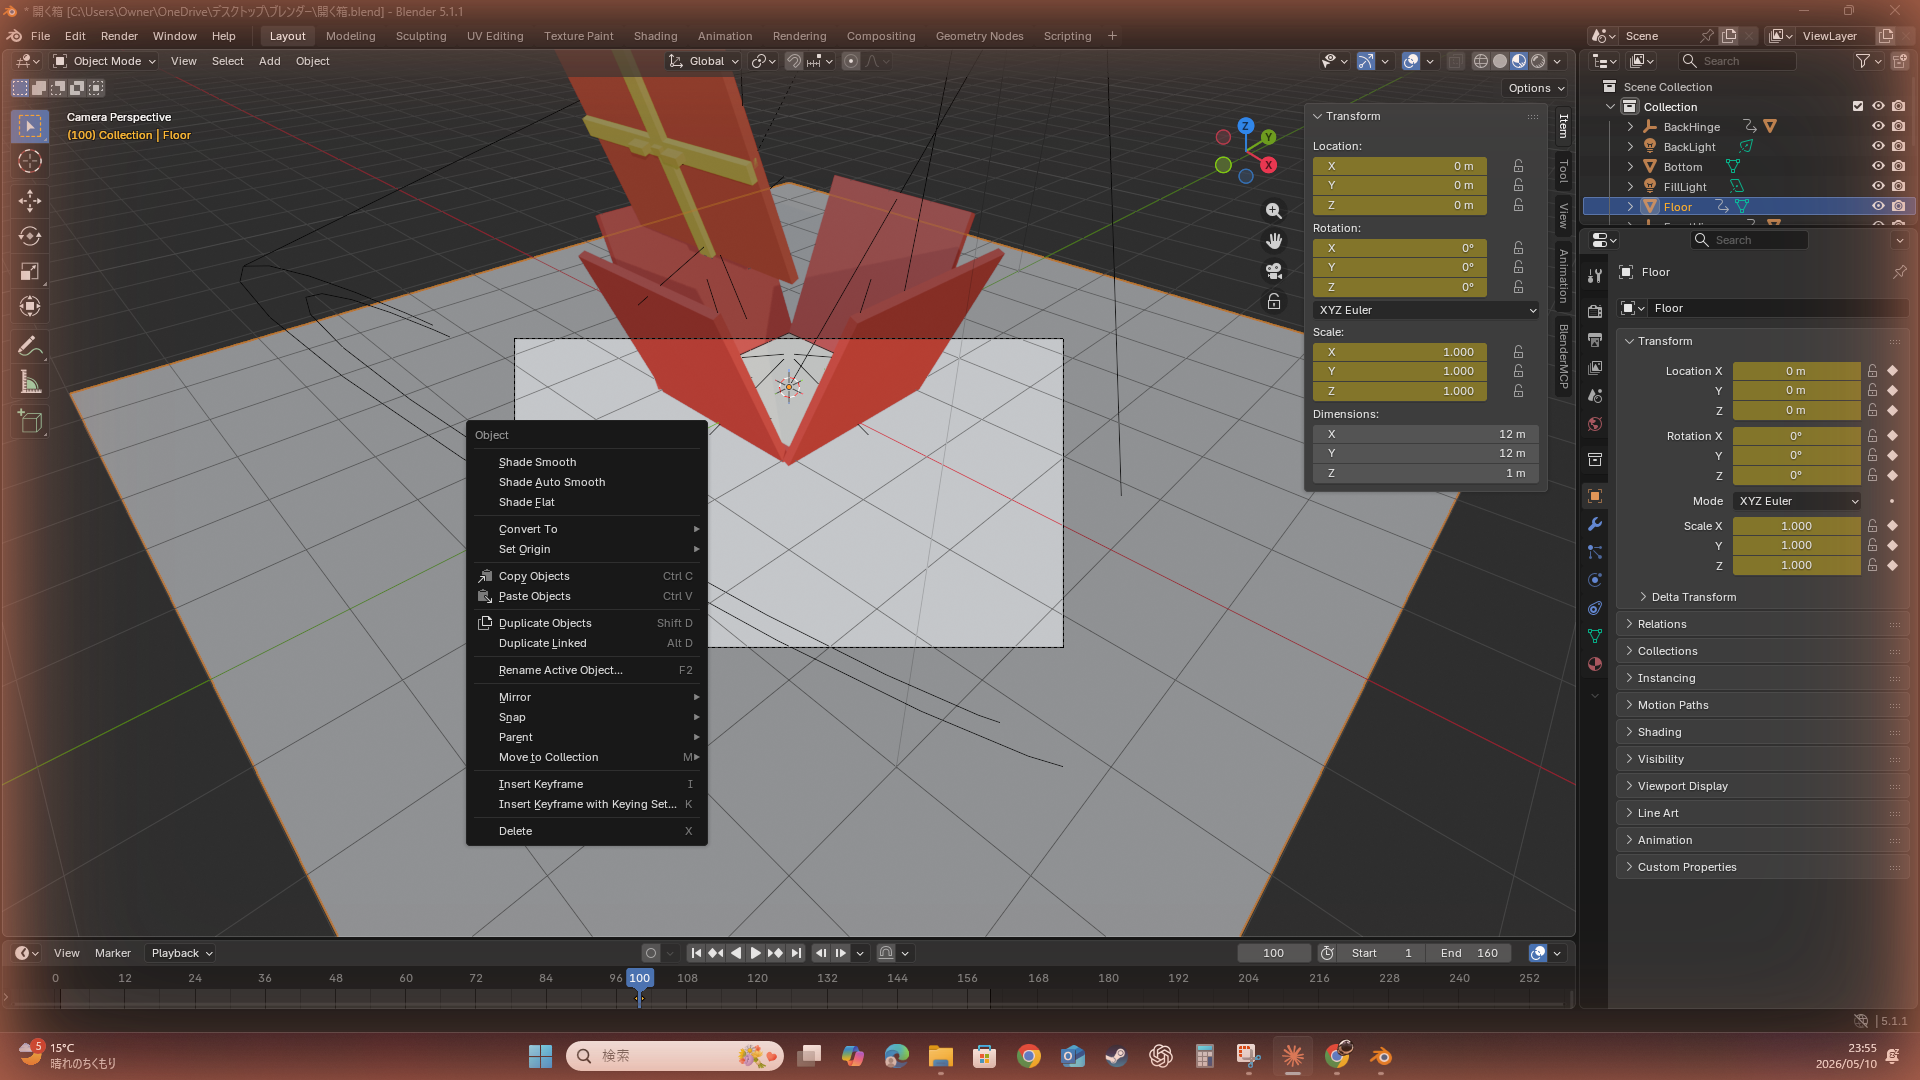Open the Physics properties tab
Screen dimensions: 1920x1080
[x=1595, y=580]
